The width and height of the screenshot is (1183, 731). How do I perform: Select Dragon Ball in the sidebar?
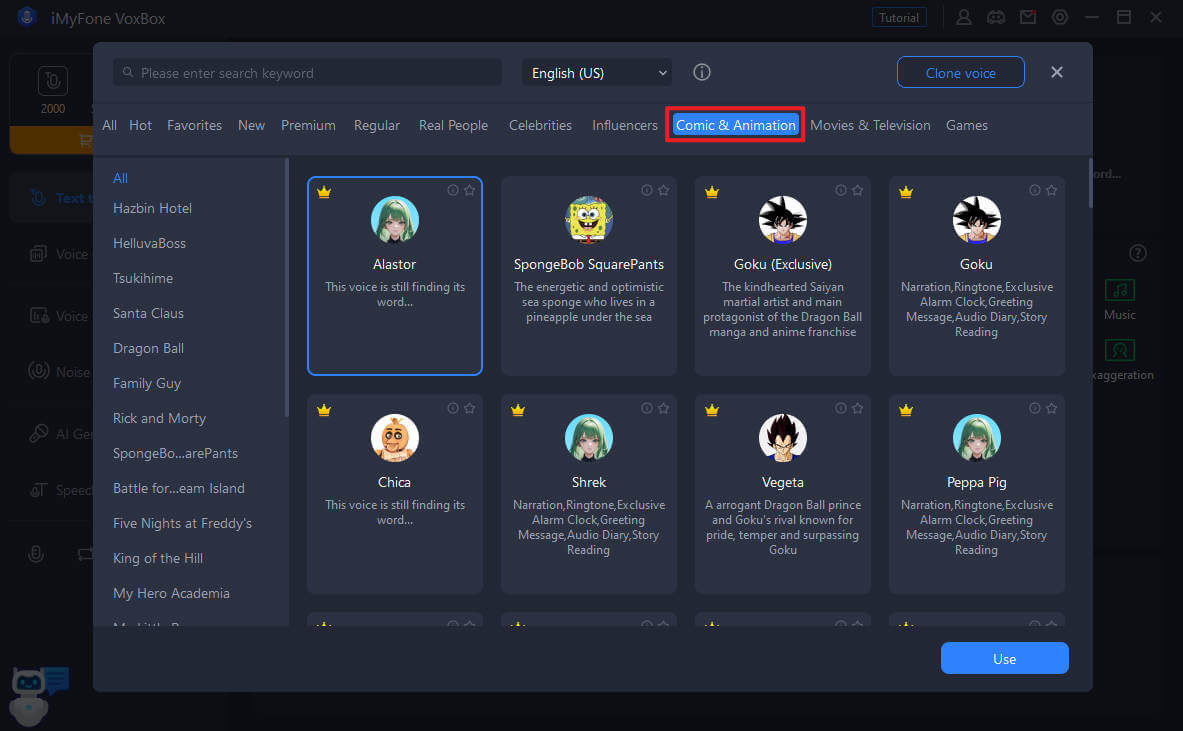(x=148, y=348)
